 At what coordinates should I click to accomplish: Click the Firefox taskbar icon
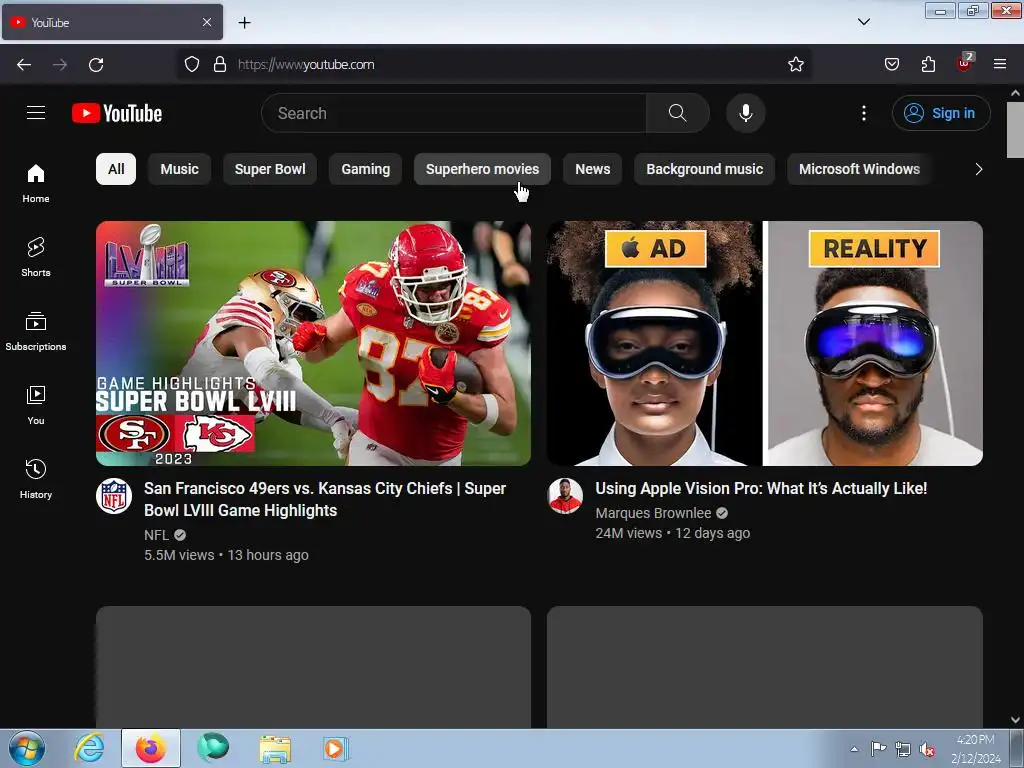click(x=151, y=748)
